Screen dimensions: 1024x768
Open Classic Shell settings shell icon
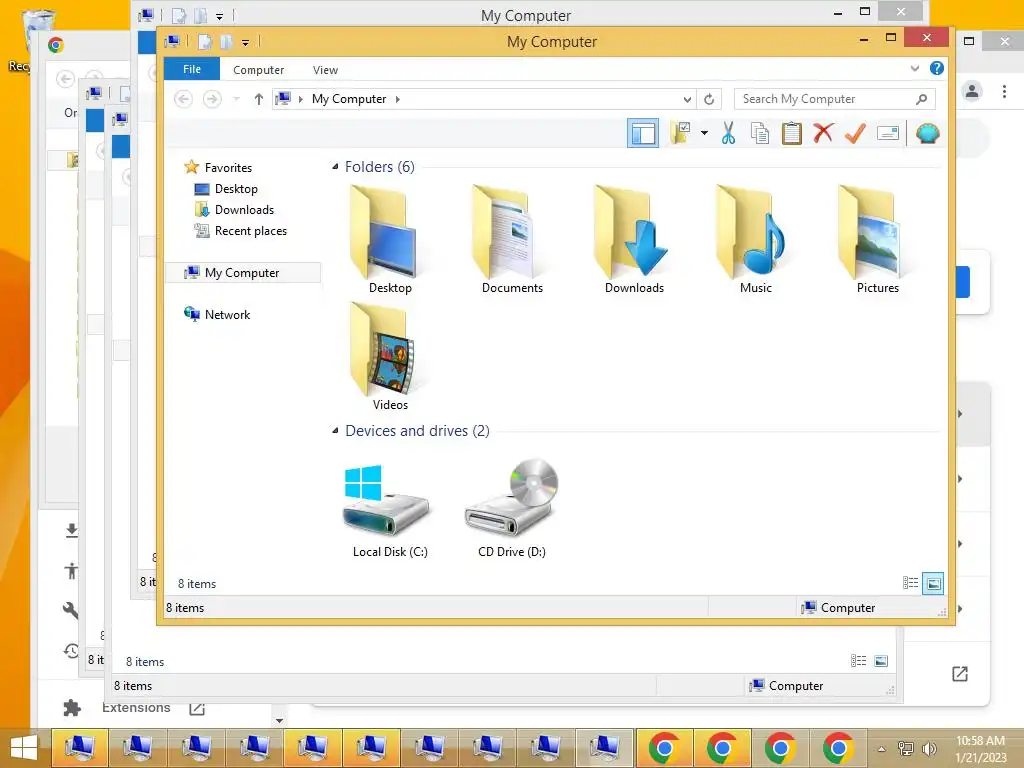(927, 133)
